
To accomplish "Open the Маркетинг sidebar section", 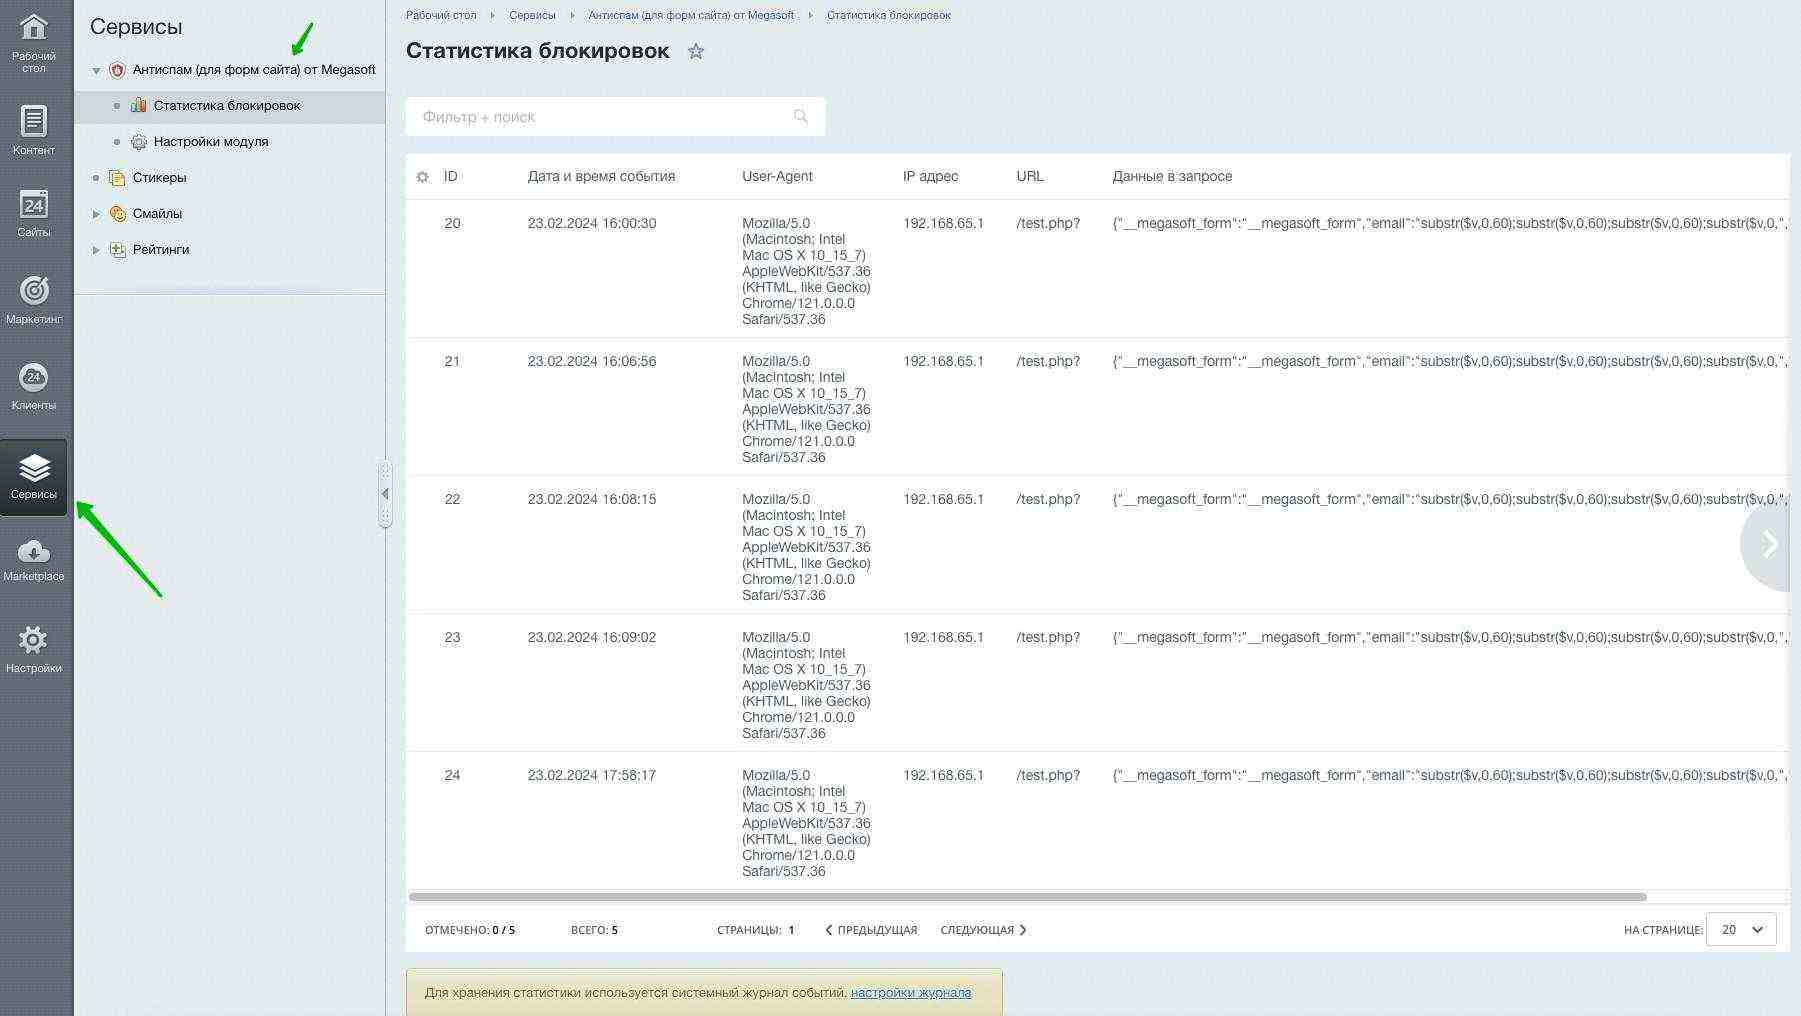I will coord(34,299).
